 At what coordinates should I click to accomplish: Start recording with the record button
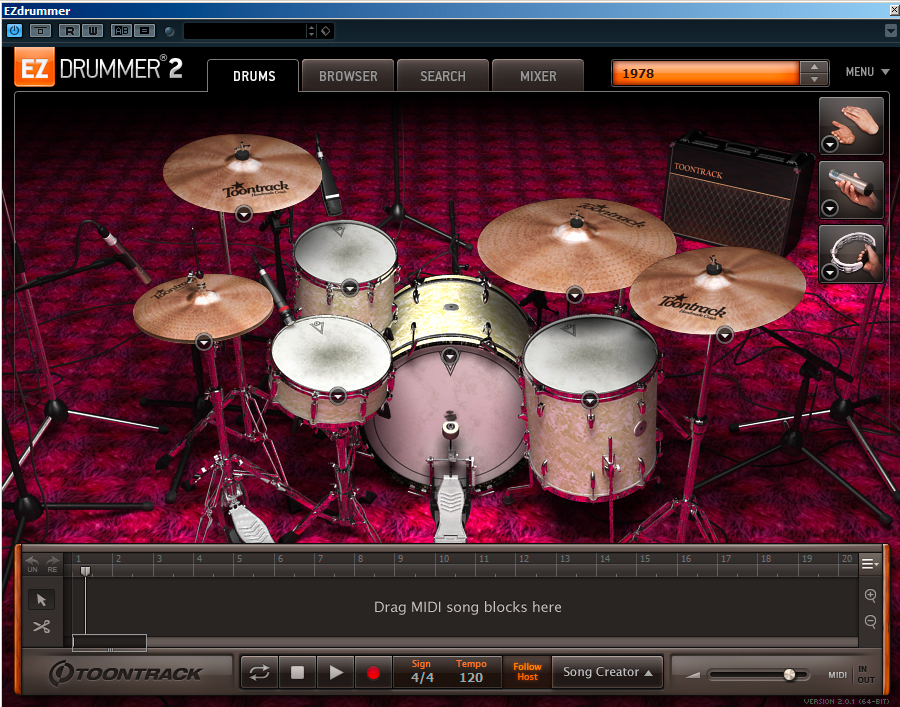point(373,672)
